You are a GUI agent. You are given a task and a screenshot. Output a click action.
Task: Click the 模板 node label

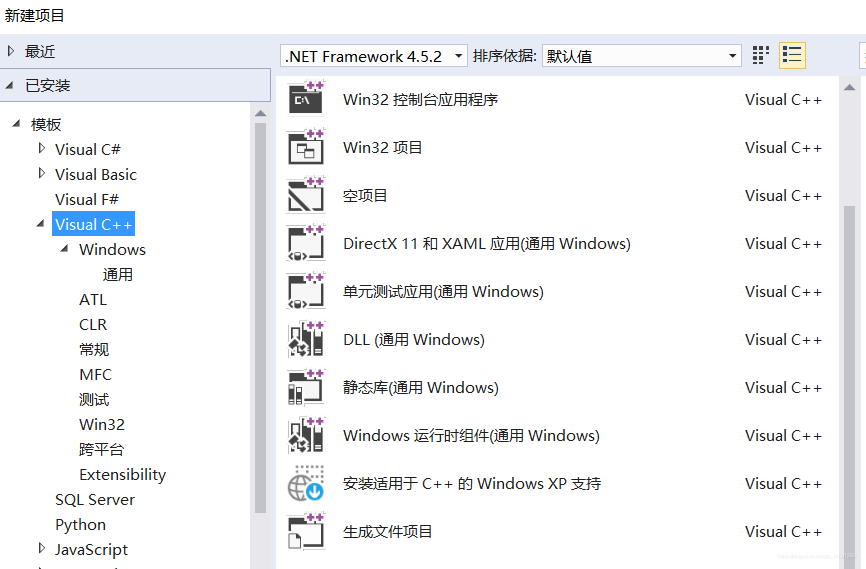[x=46, y=124]
